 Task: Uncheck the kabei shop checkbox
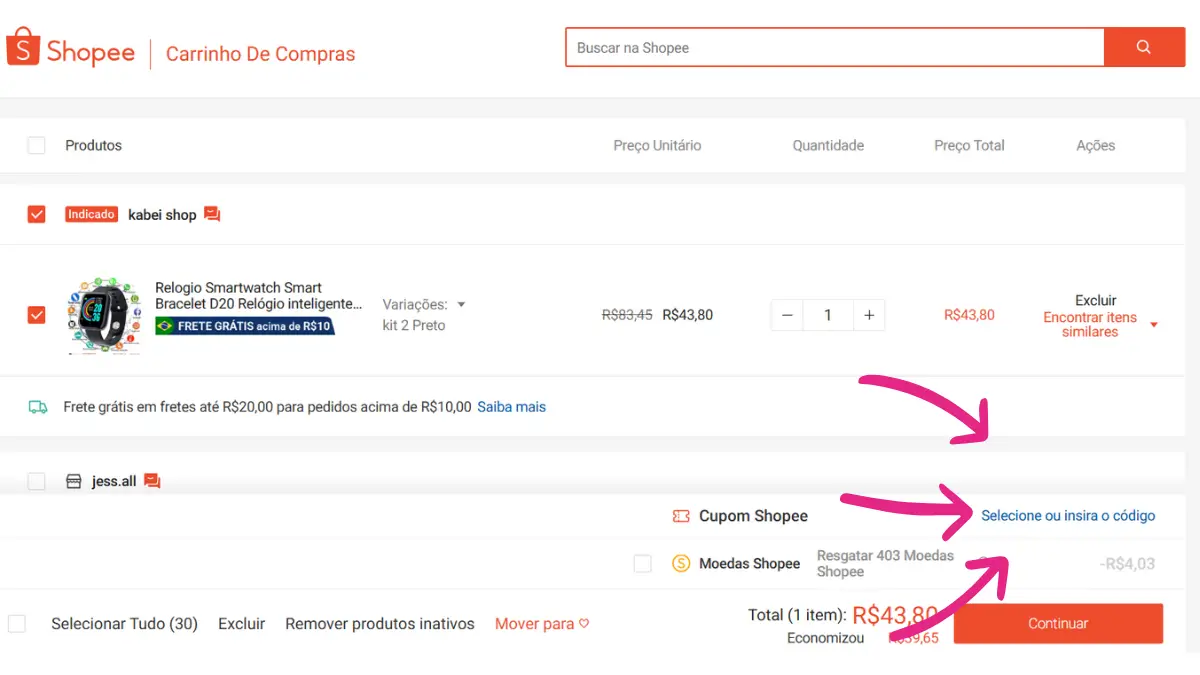point(36,214)
